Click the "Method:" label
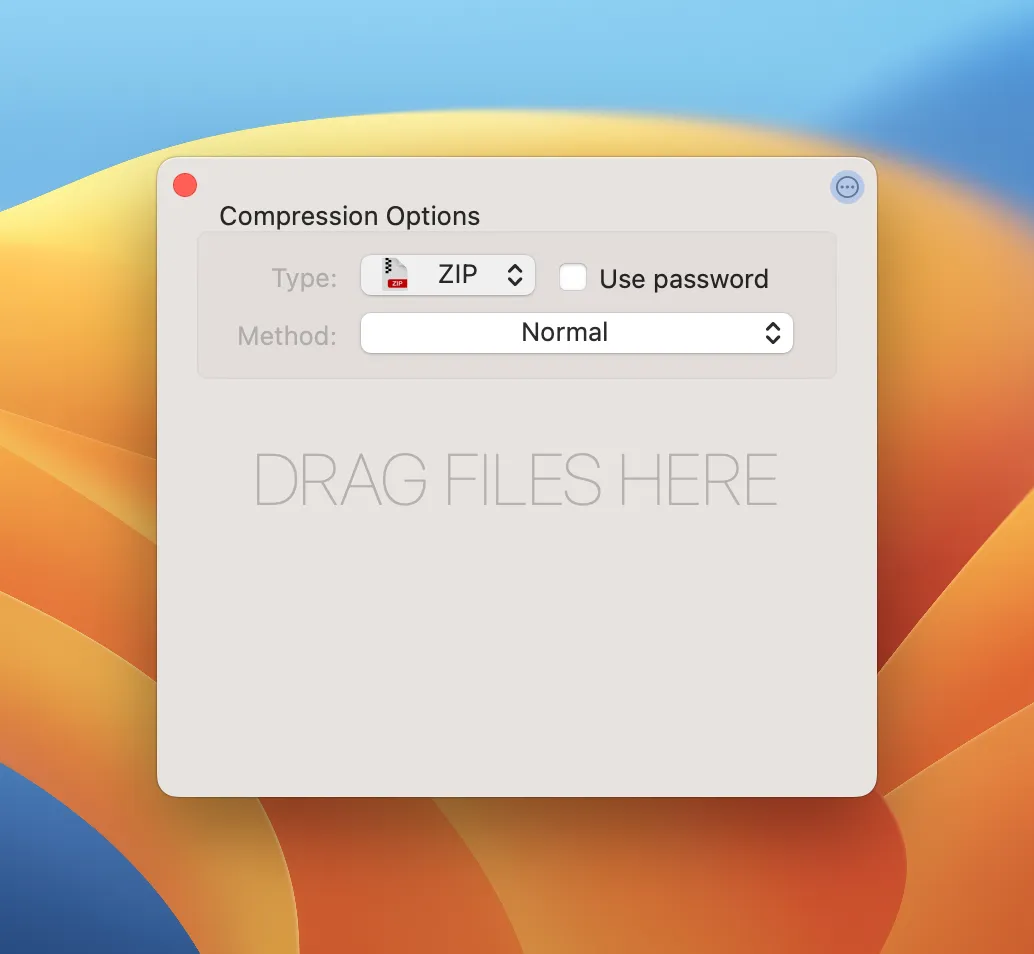The image size is (1034, 954). [x=288, y=336]
